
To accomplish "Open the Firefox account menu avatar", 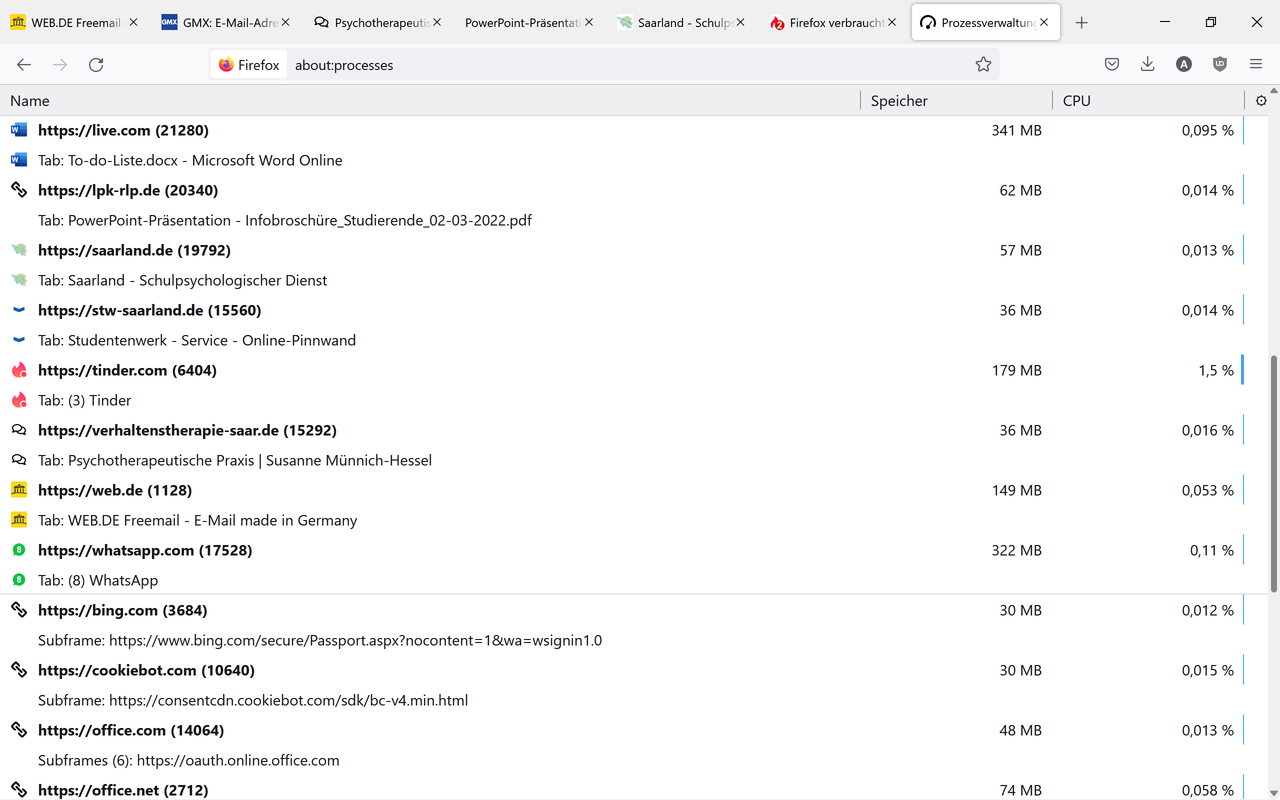I will [1184, 65].
